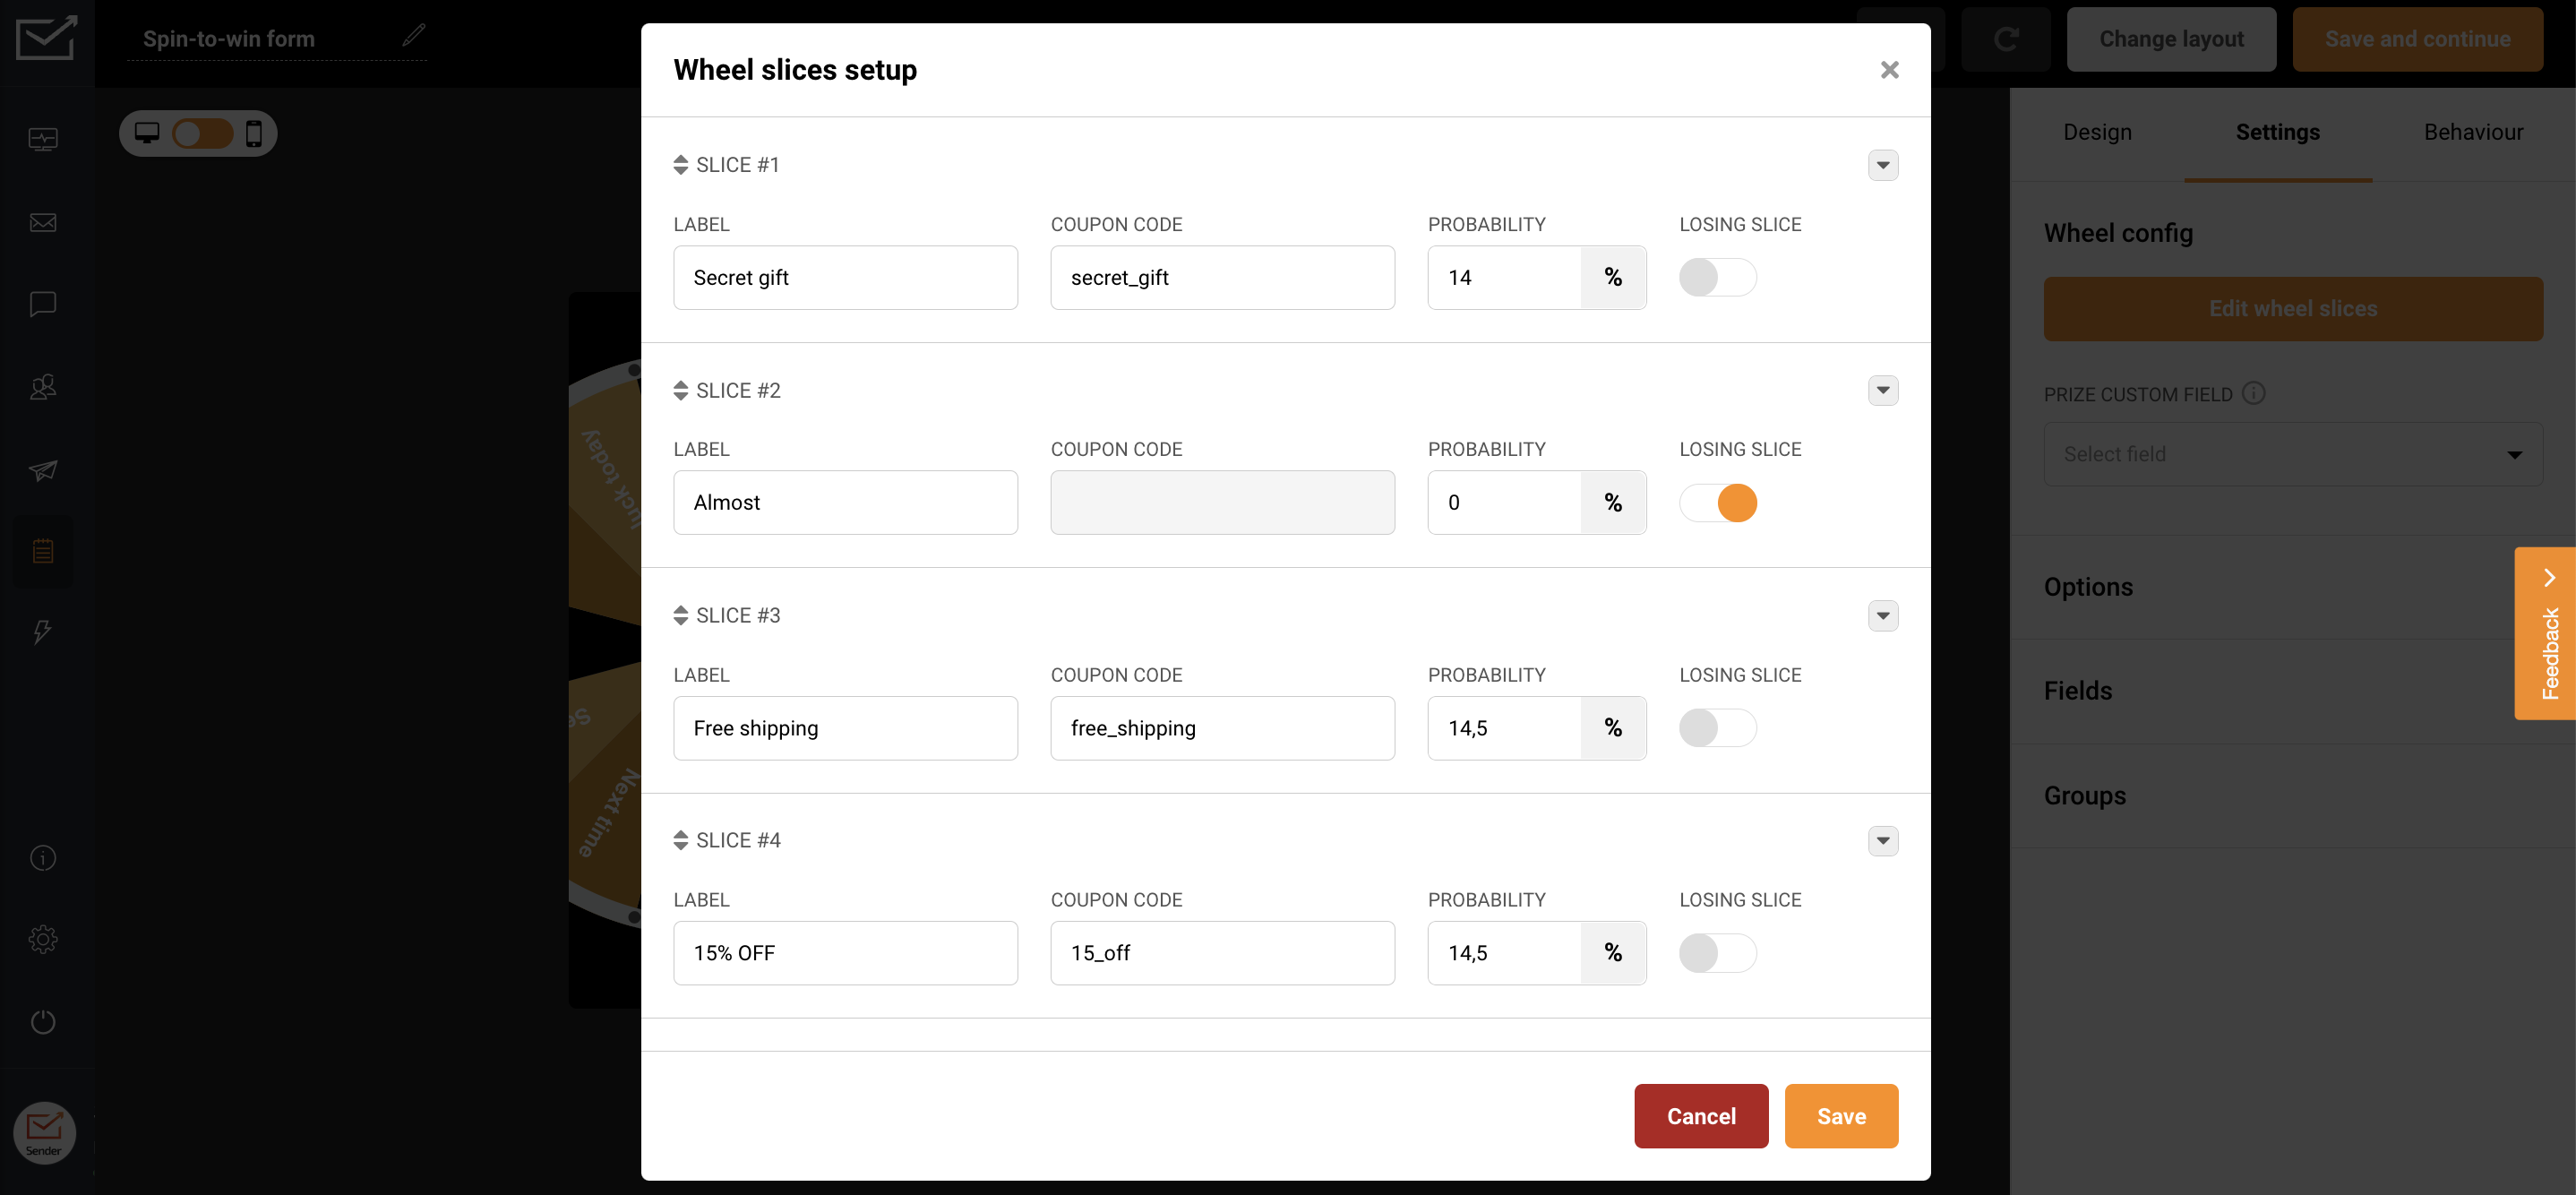
Task: Click the Slice #2 label field 'Almost'
Action: coord(845,503)
